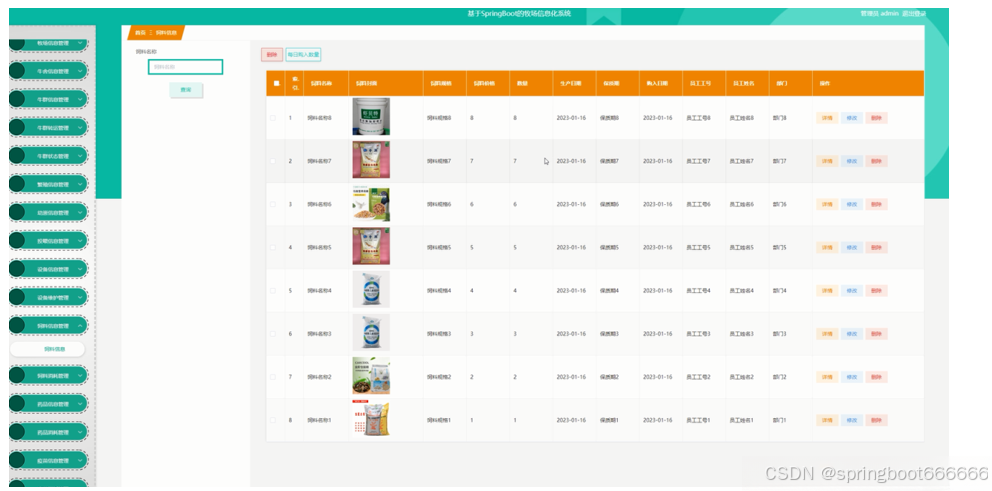The height and width of the screenshot is (491, 992).
Task: Click the red 删除 button above the table
Action: point(271,54)
